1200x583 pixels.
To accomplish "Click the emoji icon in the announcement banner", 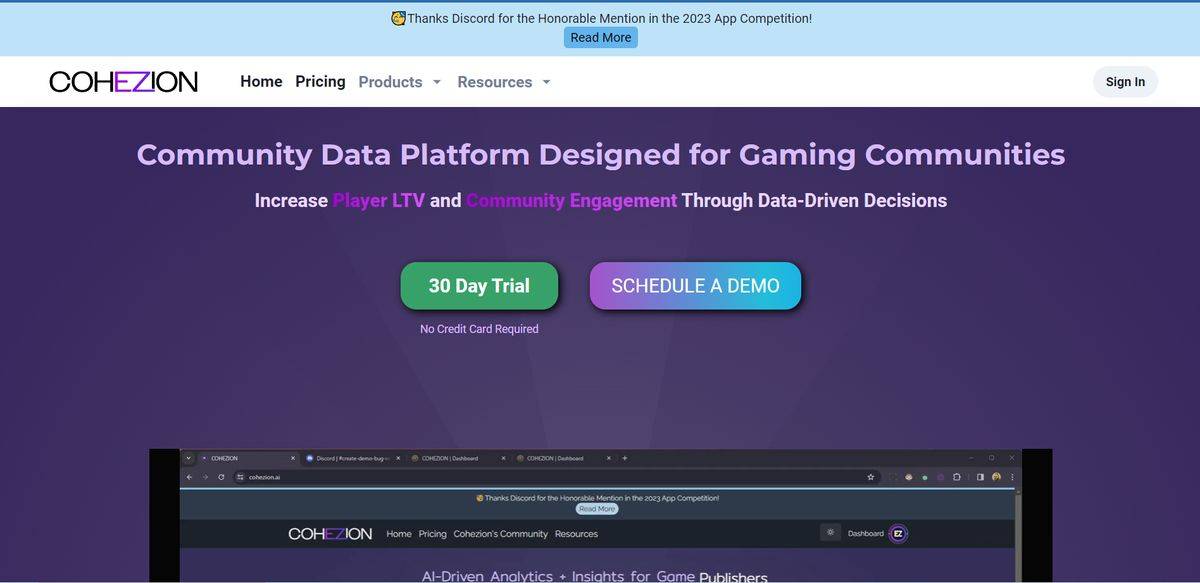I will click(x=398, y=18).
